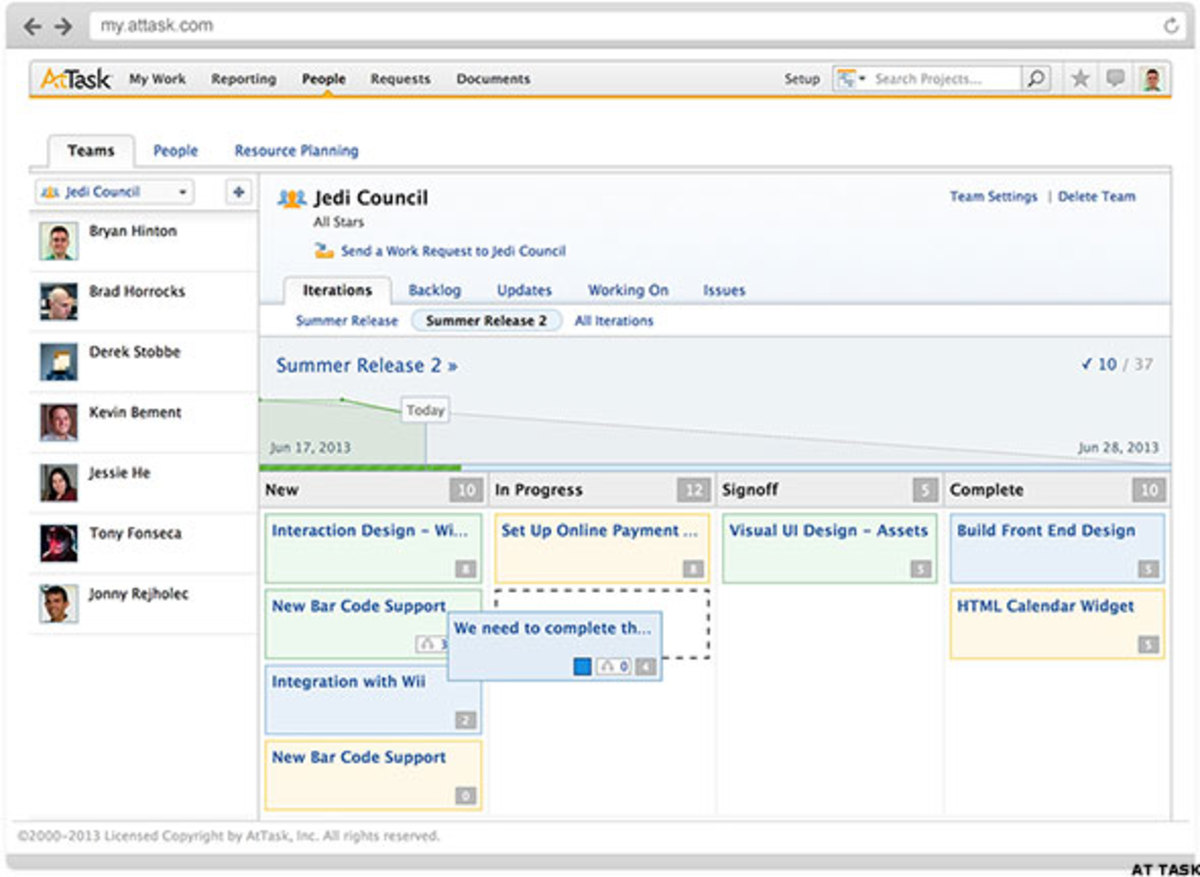
Task: Open the Reporting menu
Action: (243, 79)
